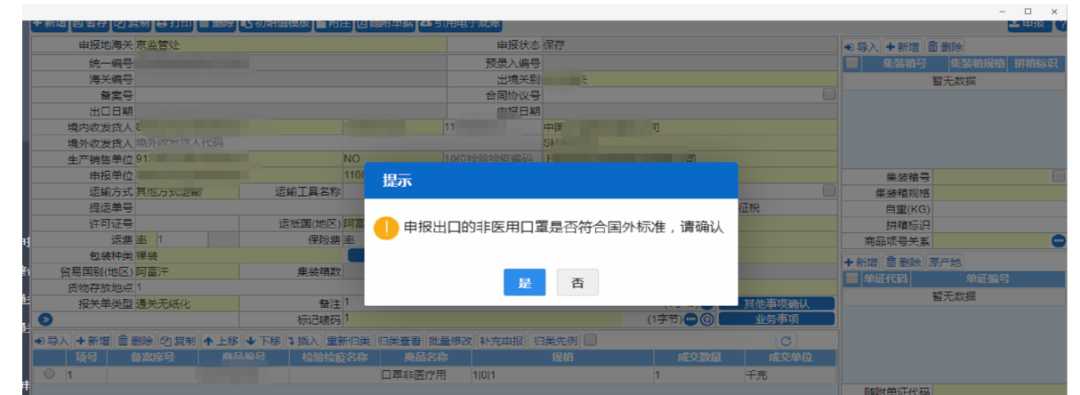Image resolution: width=1080 pixels, height=395 pixels.
Task: Tick checkbox next to 归类先例
Action: coord(590,340)
